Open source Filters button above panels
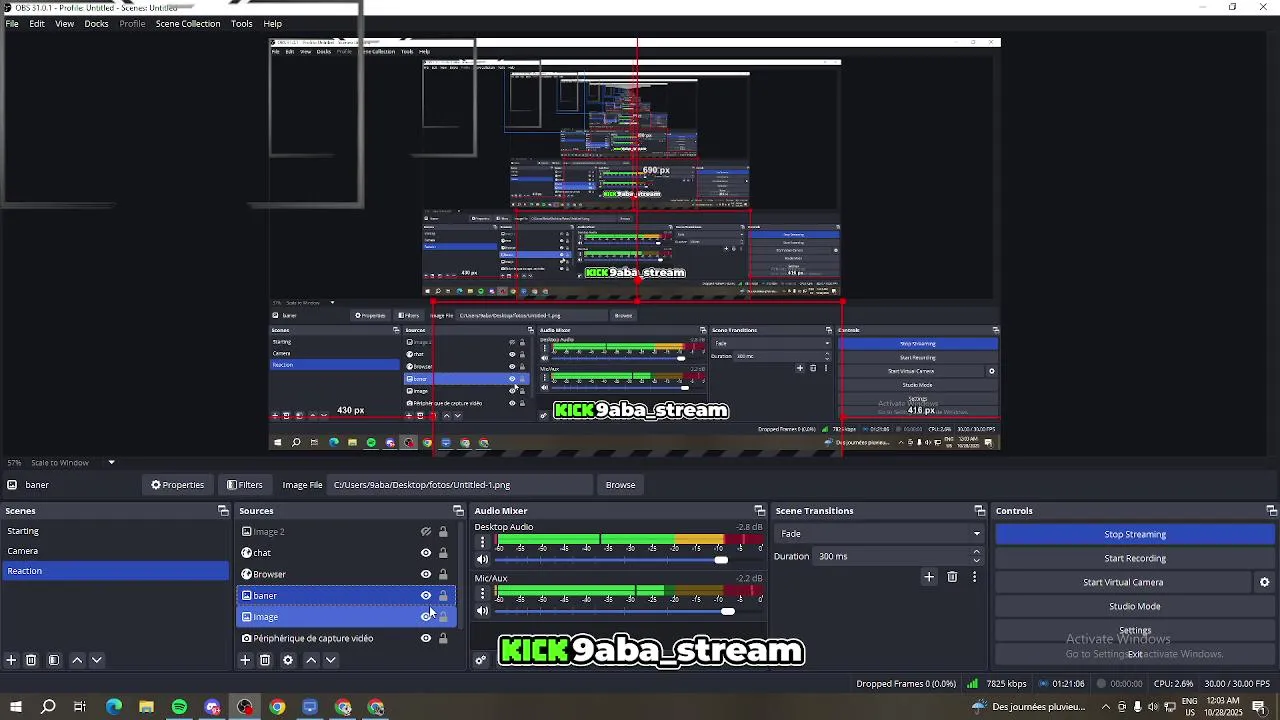This screenshot has width=1280, height=720. pyautogui.click(x=244, y=485)
